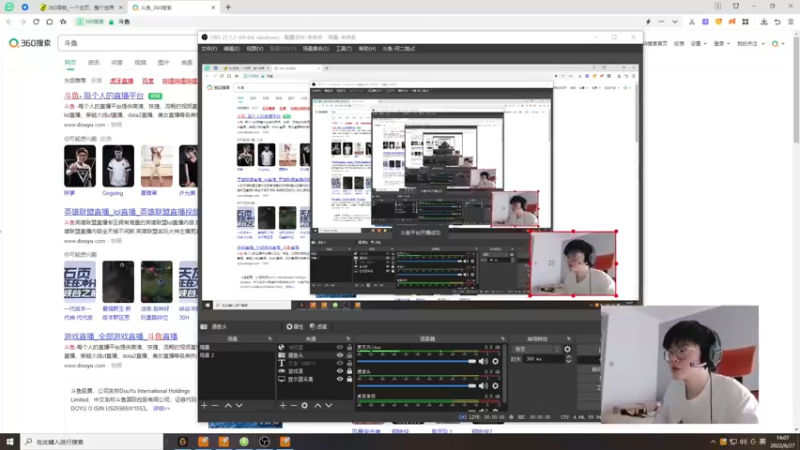Image resolution: width=800 pixels, height=450 pixels.
Task: Remove the selected source
Action: pos(293,406)
